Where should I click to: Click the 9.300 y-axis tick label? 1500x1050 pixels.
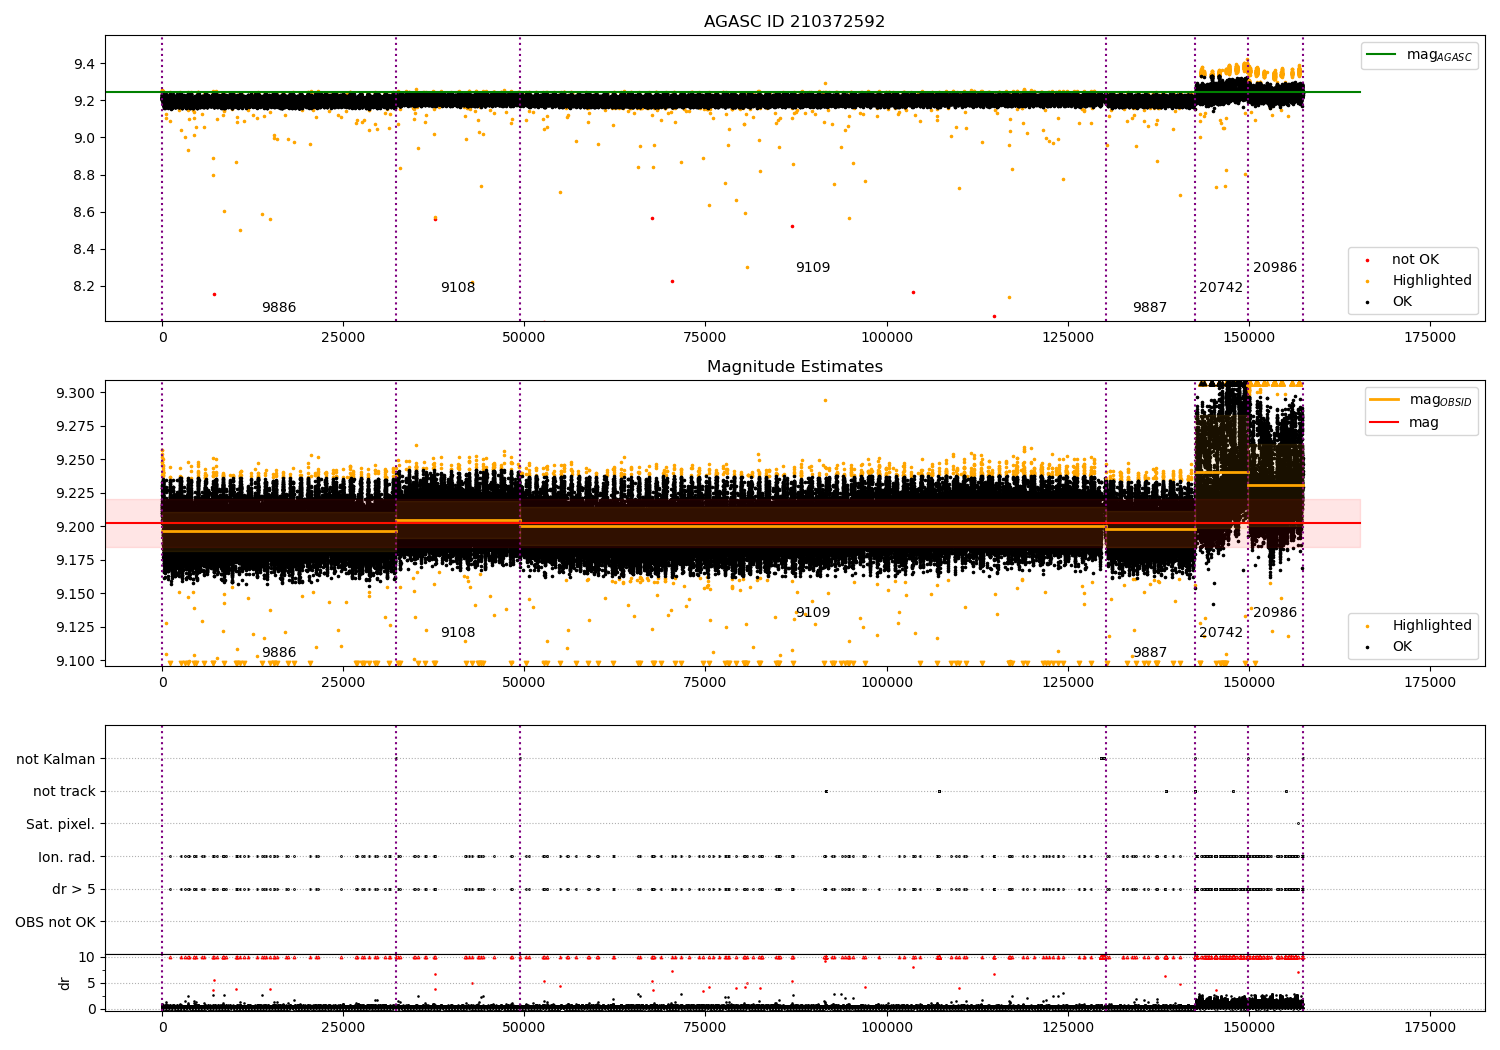[76, 393]
